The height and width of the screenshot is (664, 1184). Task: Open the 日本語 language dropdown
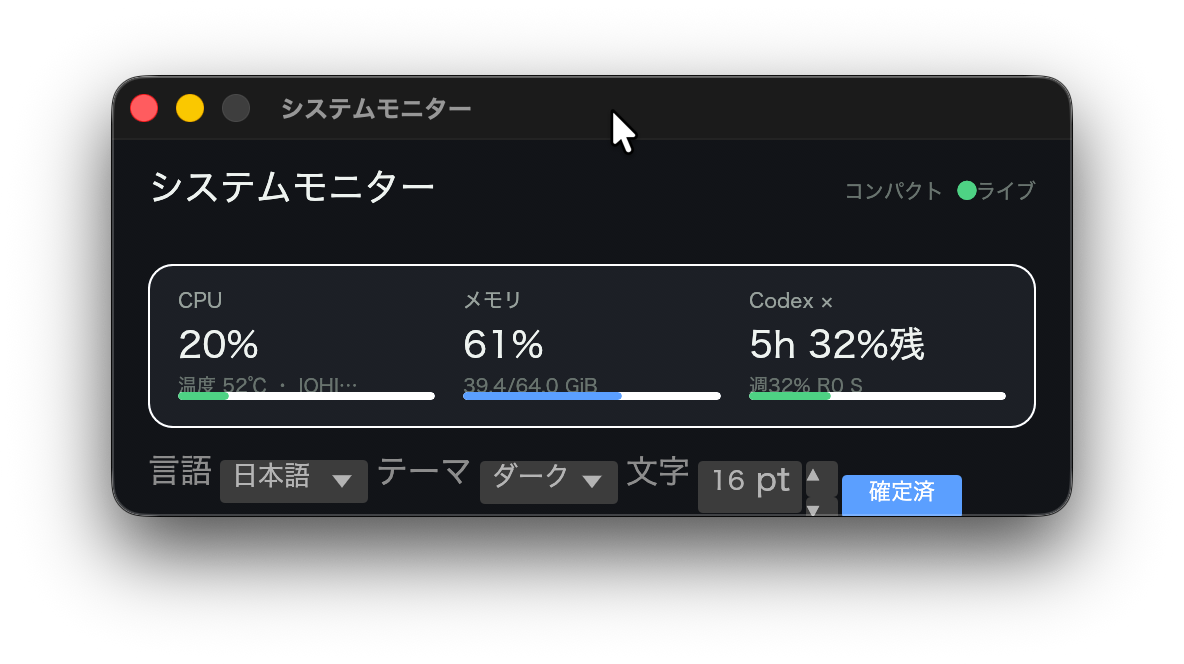(x=294, y=480)
